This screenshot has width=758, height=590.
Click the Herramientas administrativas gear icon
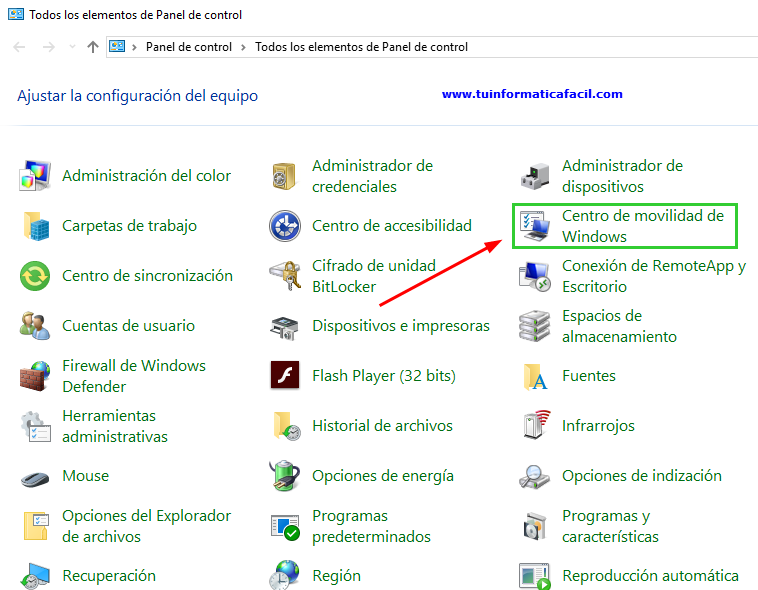click(x=35, y=426)
